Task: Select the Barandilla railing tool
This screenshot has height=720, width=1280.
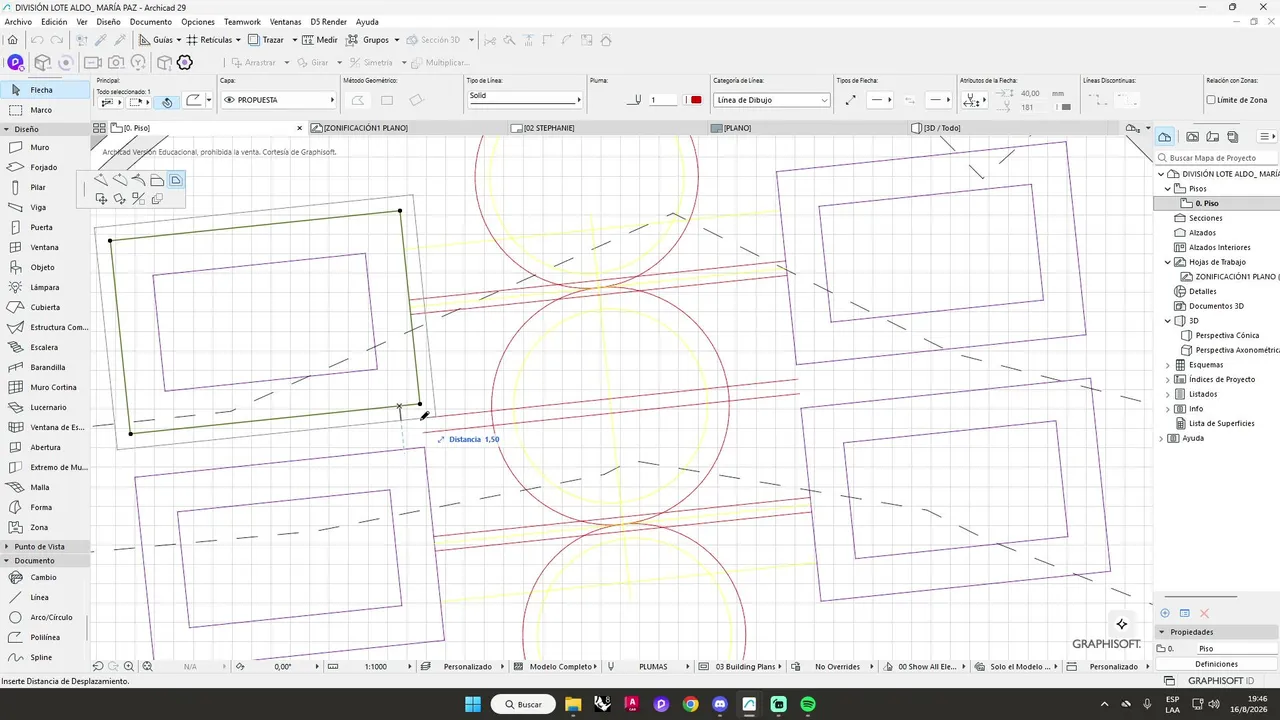Action: 45,367
